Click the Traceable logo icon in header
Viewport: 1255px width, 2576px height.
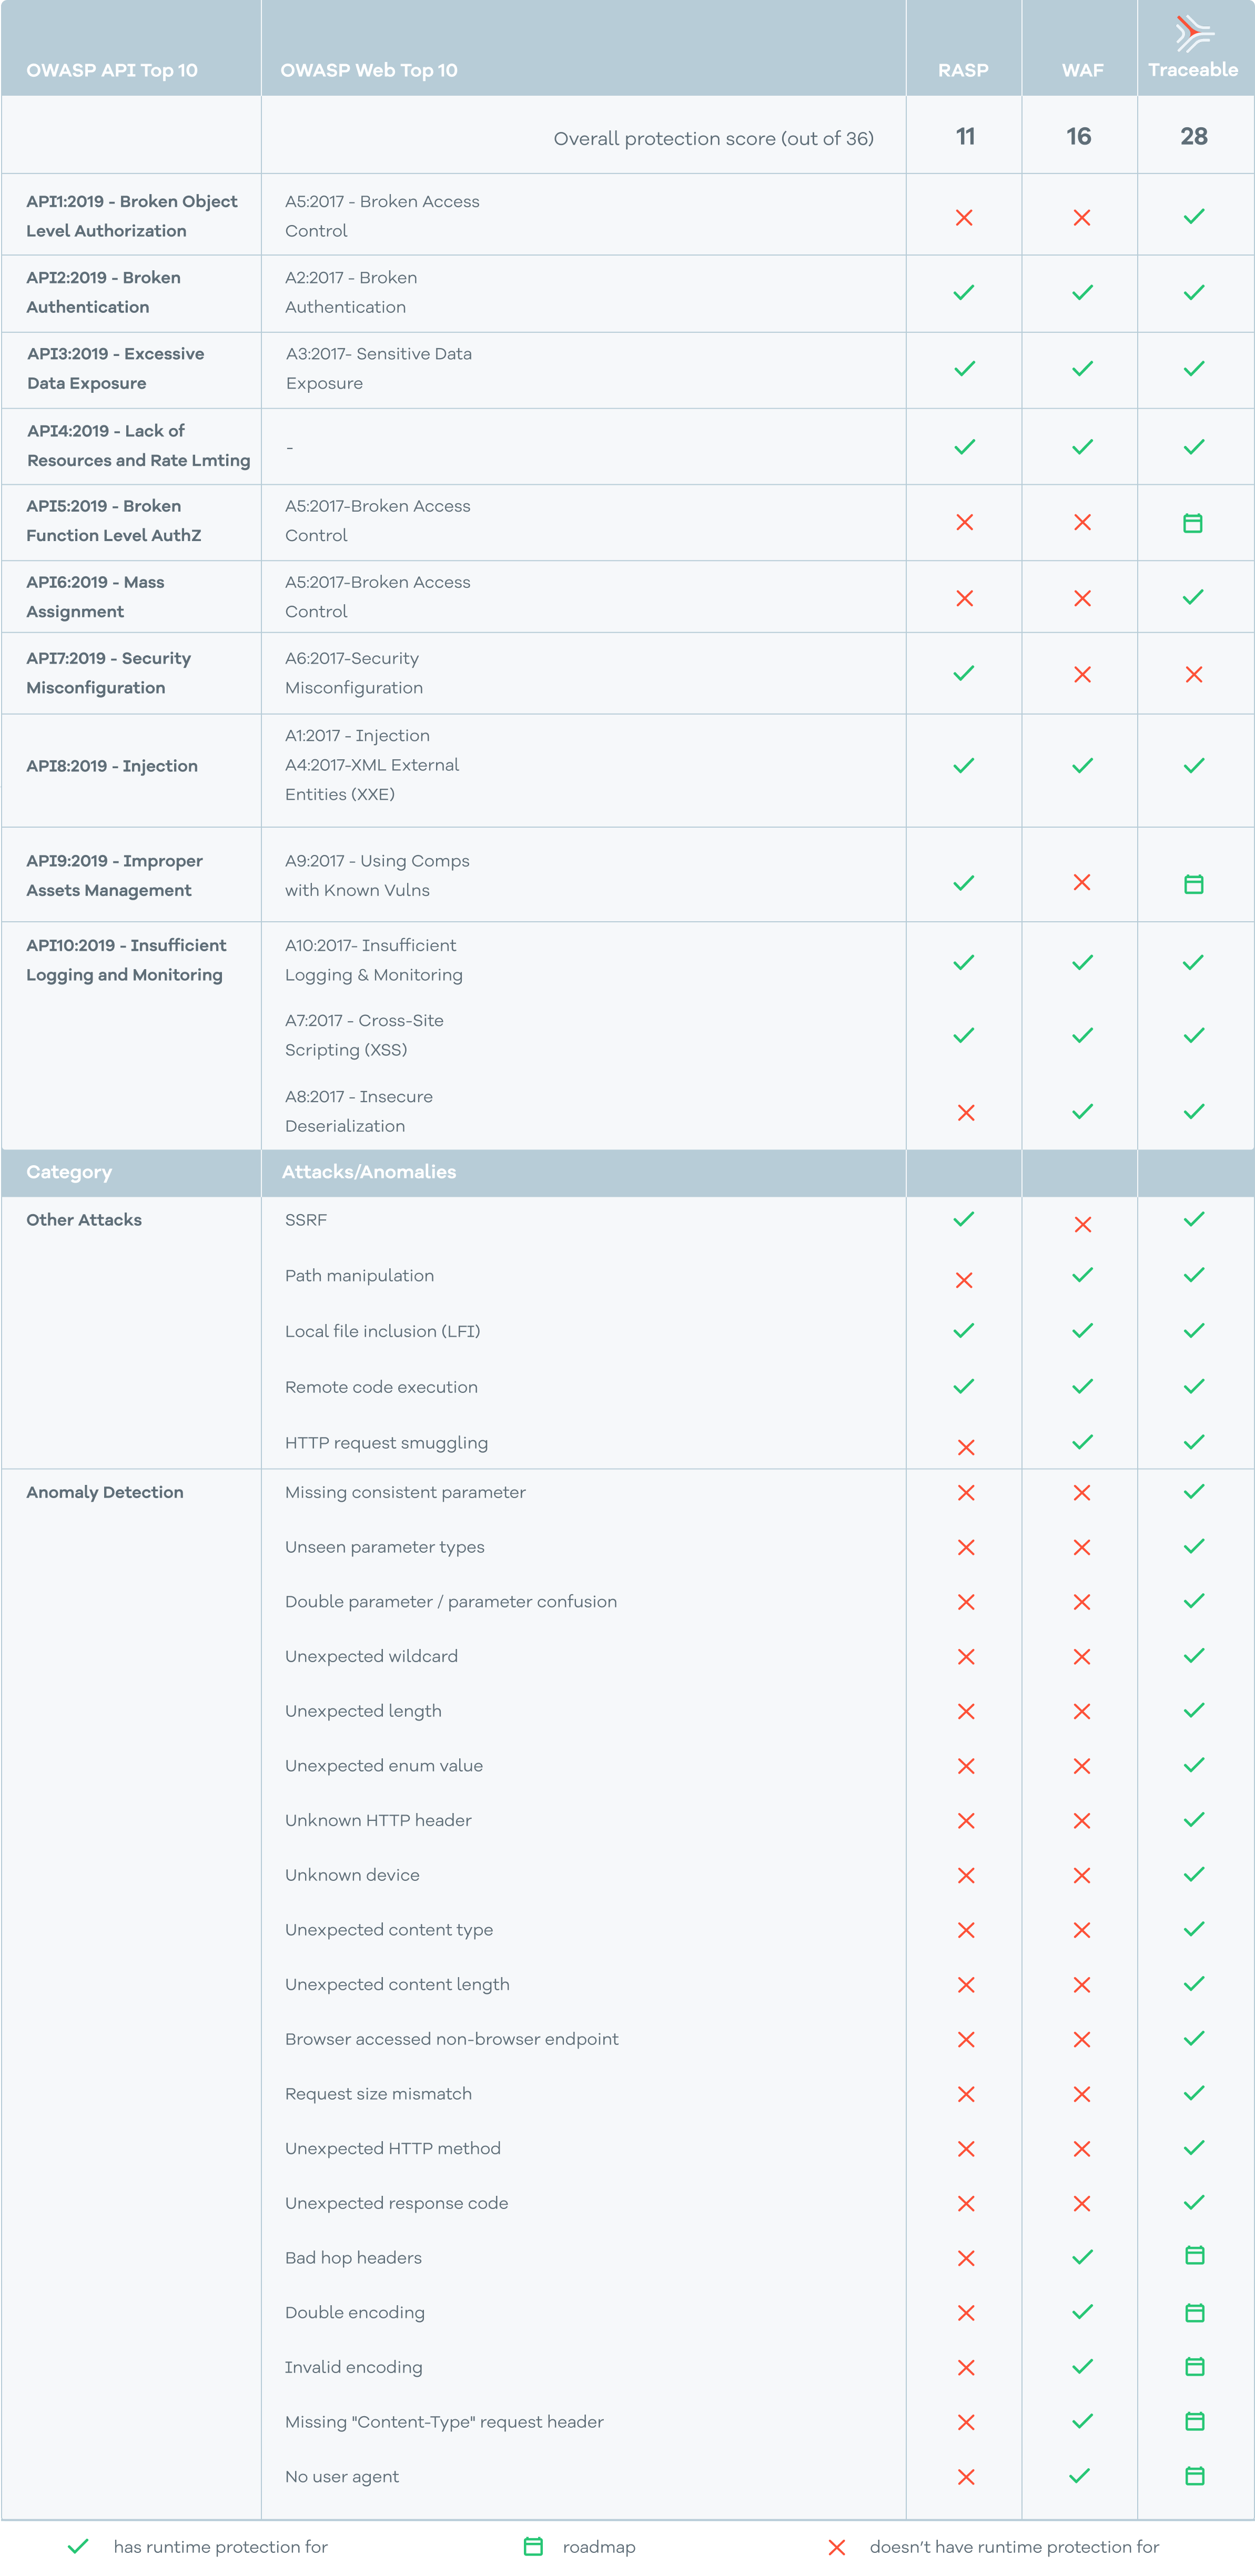1194,33
